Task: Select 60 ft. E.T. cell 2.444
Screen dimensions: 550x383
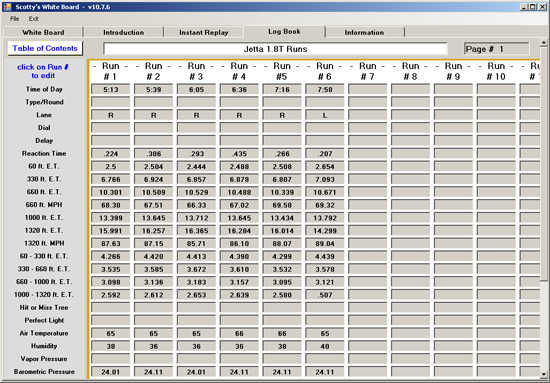Action: tap(196, 167)
